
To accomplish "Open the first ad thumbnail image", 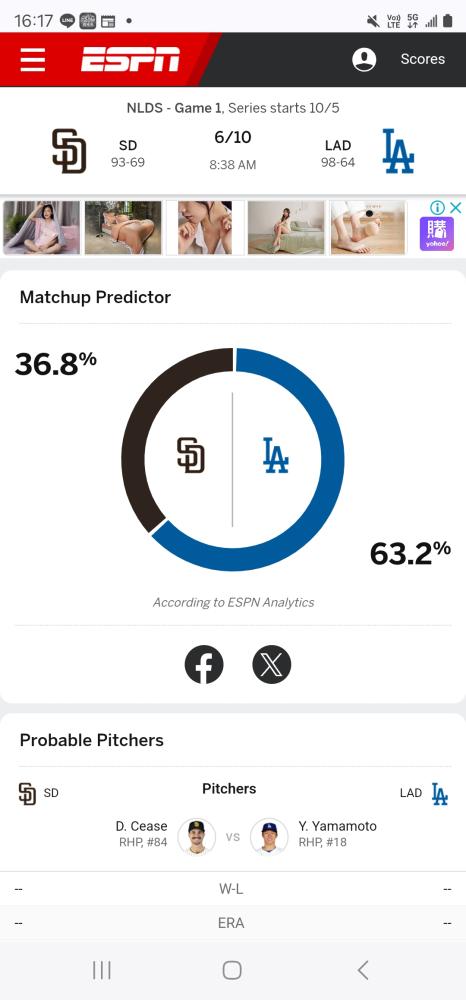I will (41, 228).
